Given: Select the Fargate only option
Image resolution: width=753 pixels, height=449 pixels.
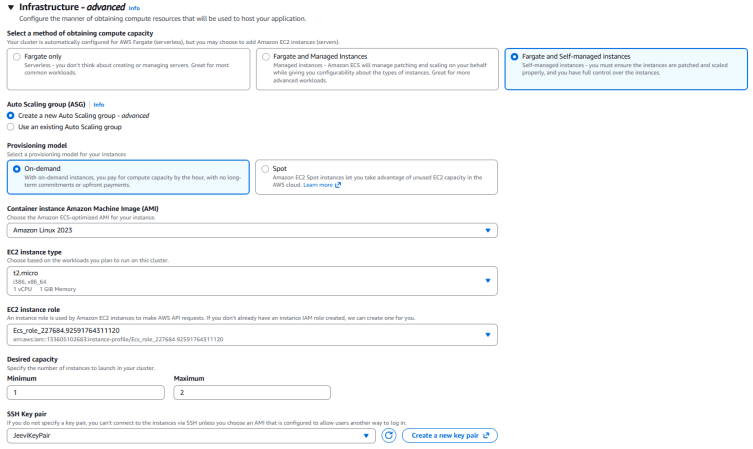Looking at the screenshot, I should (x=16, y=57).
